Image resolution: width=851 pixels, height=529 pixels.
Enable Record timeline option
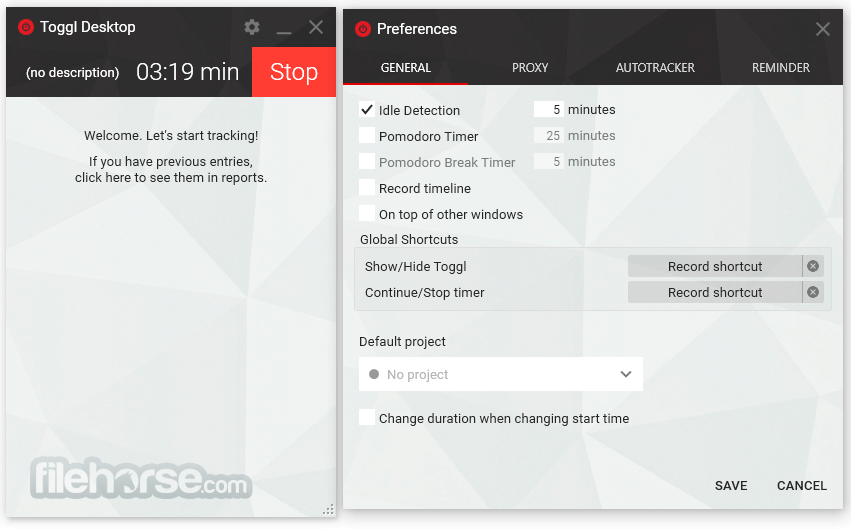coord(367,188)
